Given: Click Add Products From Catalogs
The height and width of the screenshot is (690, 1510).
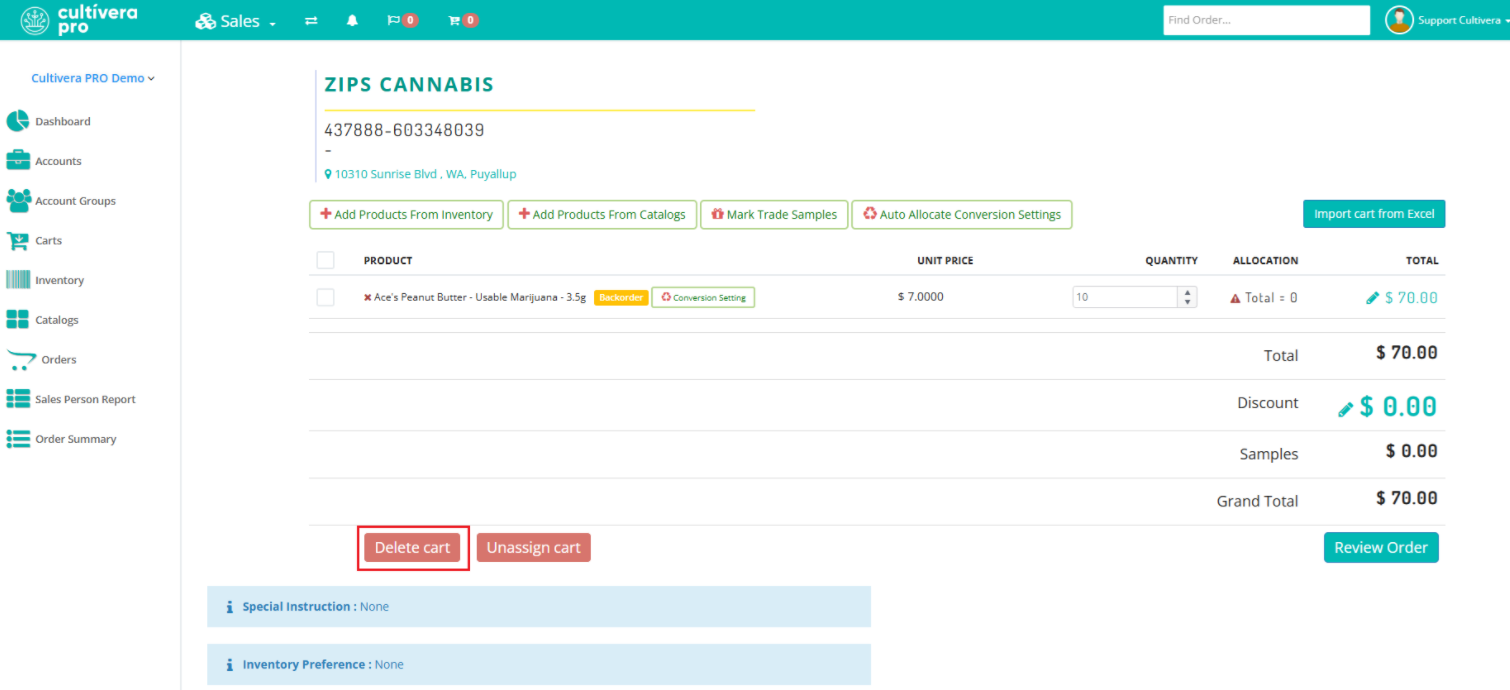Looking at the screenshot, I should click(x=602, y=215).
